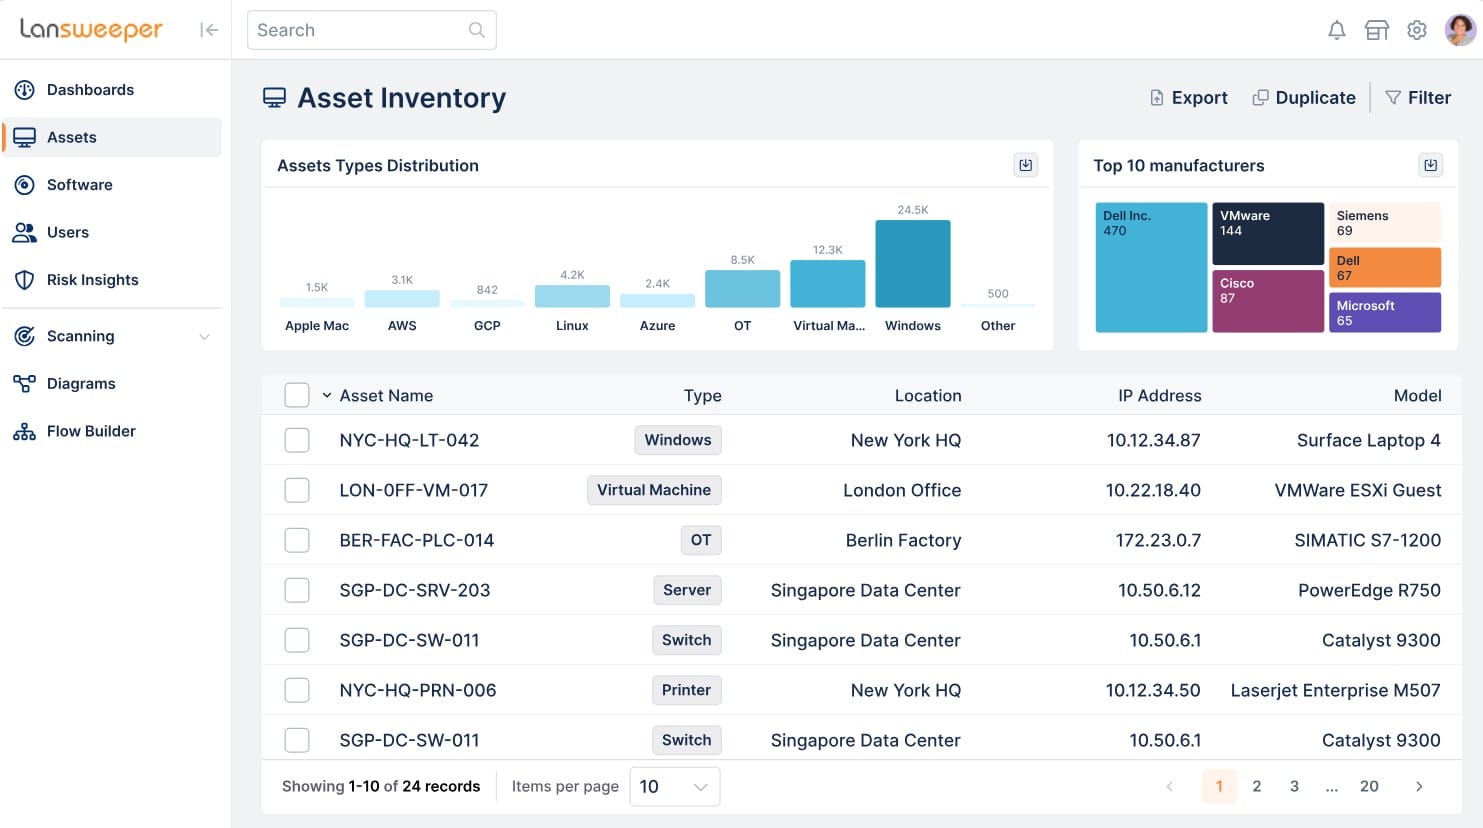Open the marketplace store icon

pos(1376,30)
